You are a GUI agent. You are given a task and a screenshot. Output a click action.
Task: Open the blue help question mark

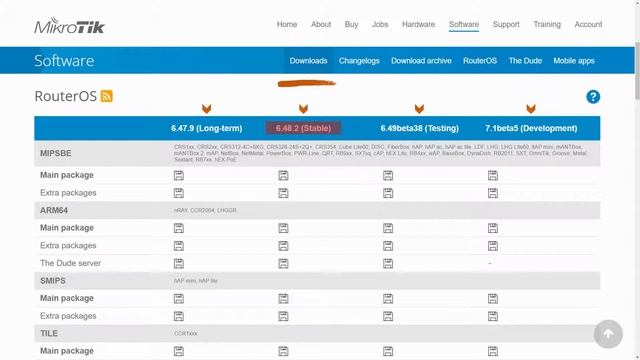coord(593,97)
